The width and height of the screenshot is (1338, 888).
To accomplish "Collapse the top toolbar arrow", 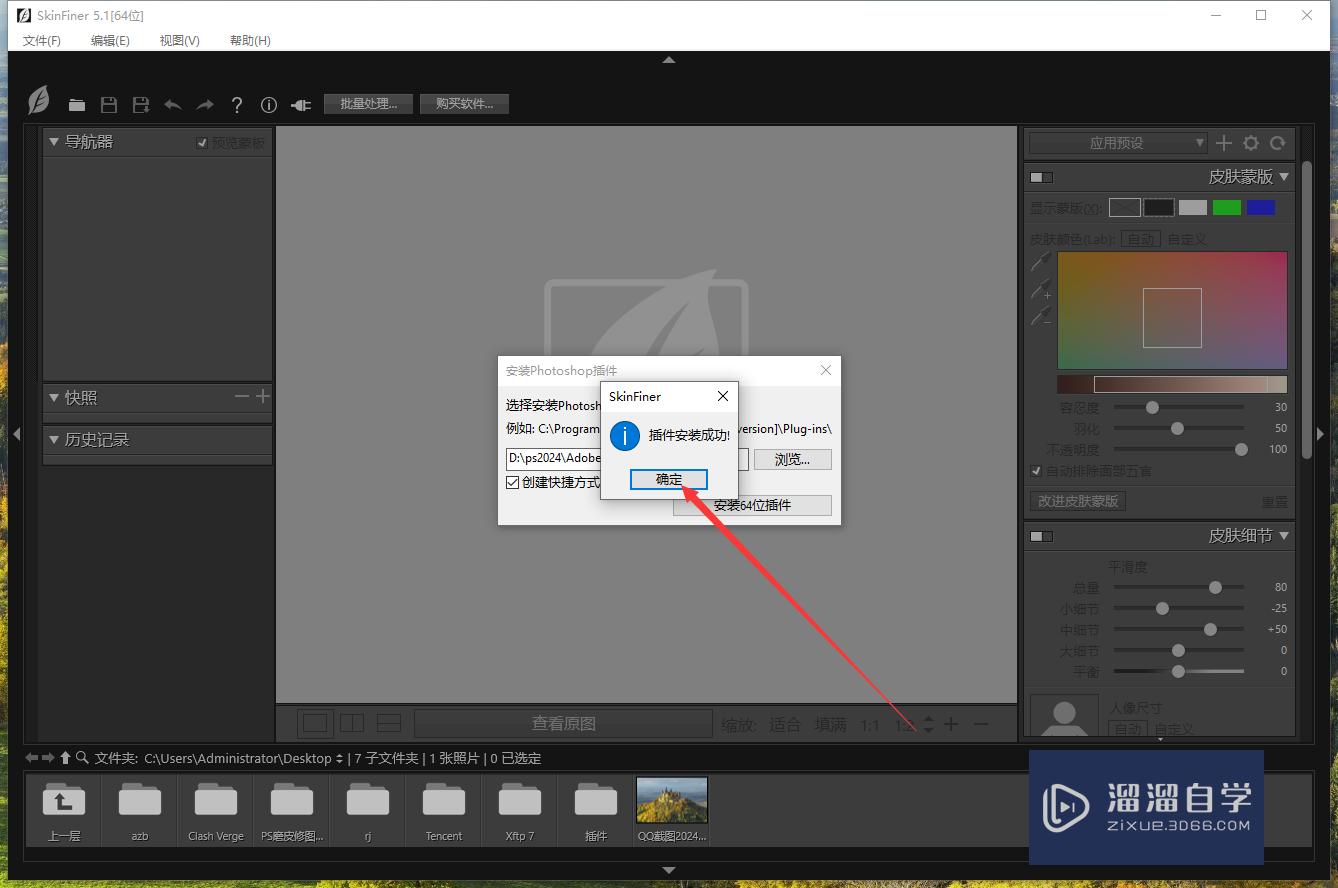I will point(669,60).
